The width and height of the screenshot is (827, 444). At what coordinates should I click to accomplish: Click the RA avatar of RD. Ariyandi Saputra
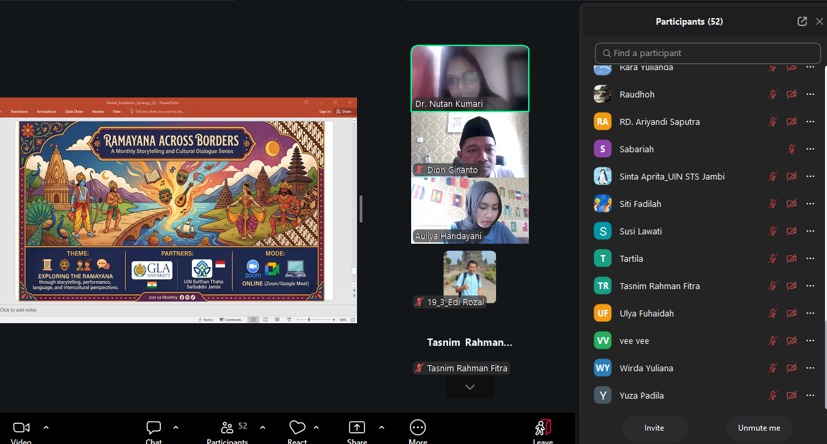(x=602, y=122)
